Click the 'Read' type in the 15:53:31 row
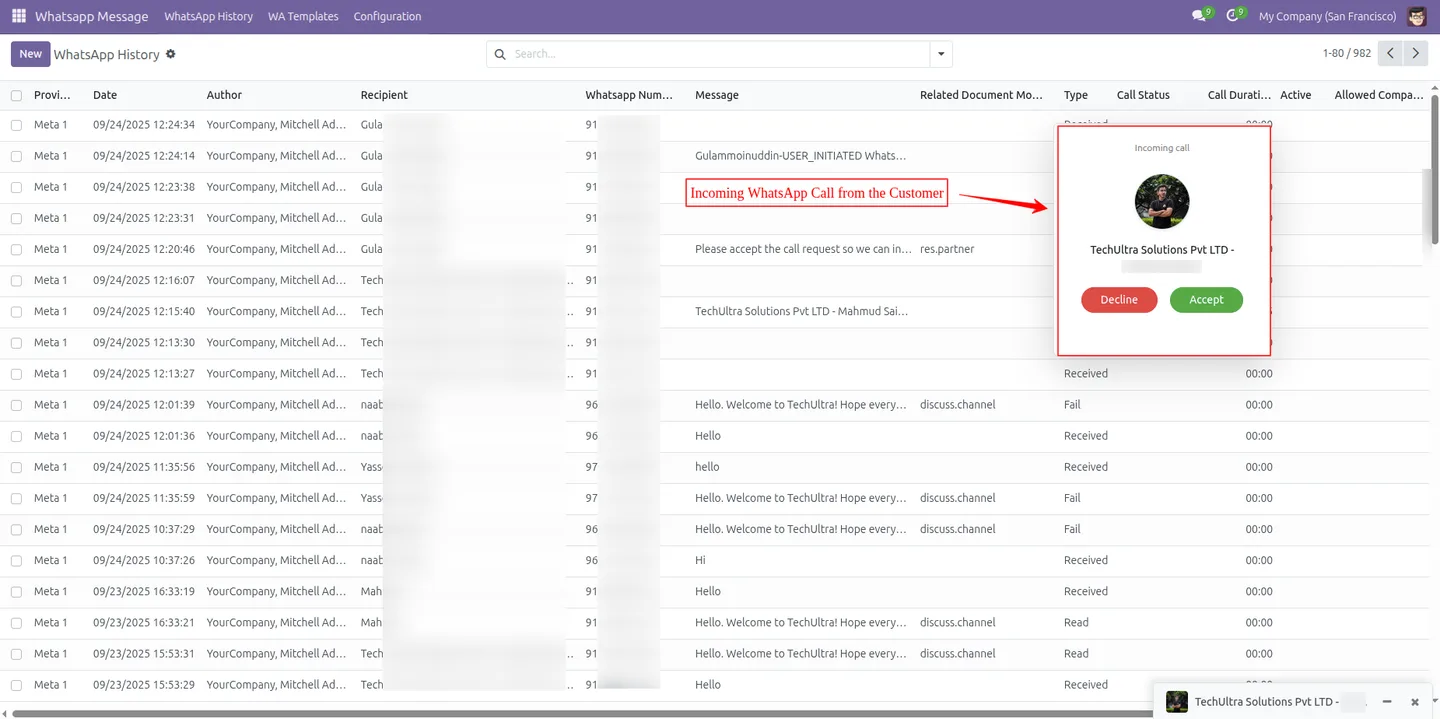The width and height of the screenshot is (1440, 719). point(1076,654)
